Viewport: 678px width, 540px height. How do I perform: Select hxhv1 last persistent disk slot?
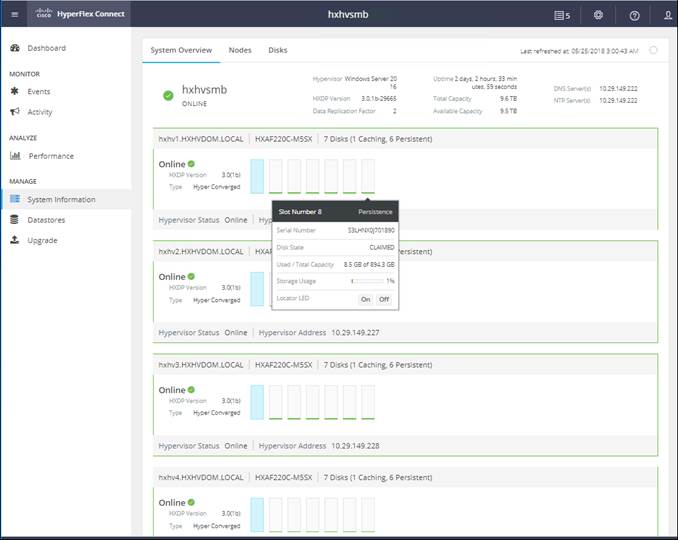(x=368, y=176)
